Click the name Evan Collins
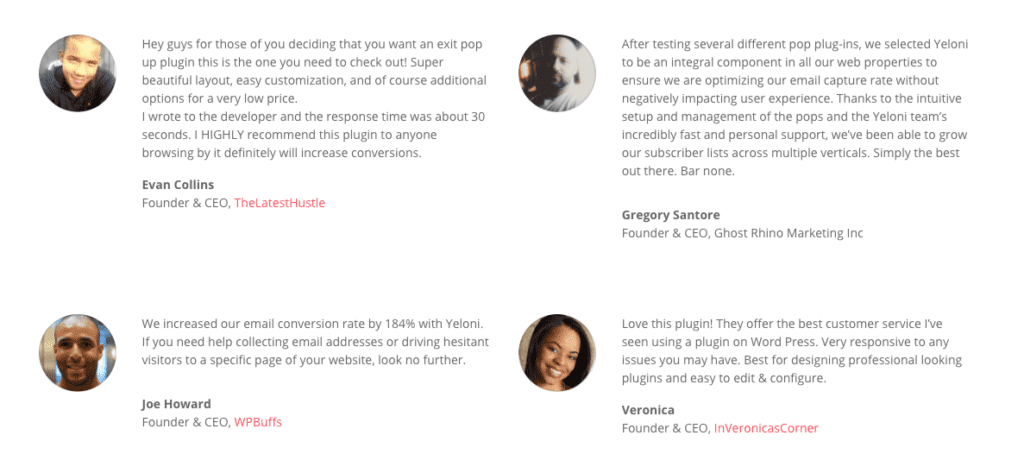Image resolution: width=1024 pixels, height=473 pixels. (178, 185)
